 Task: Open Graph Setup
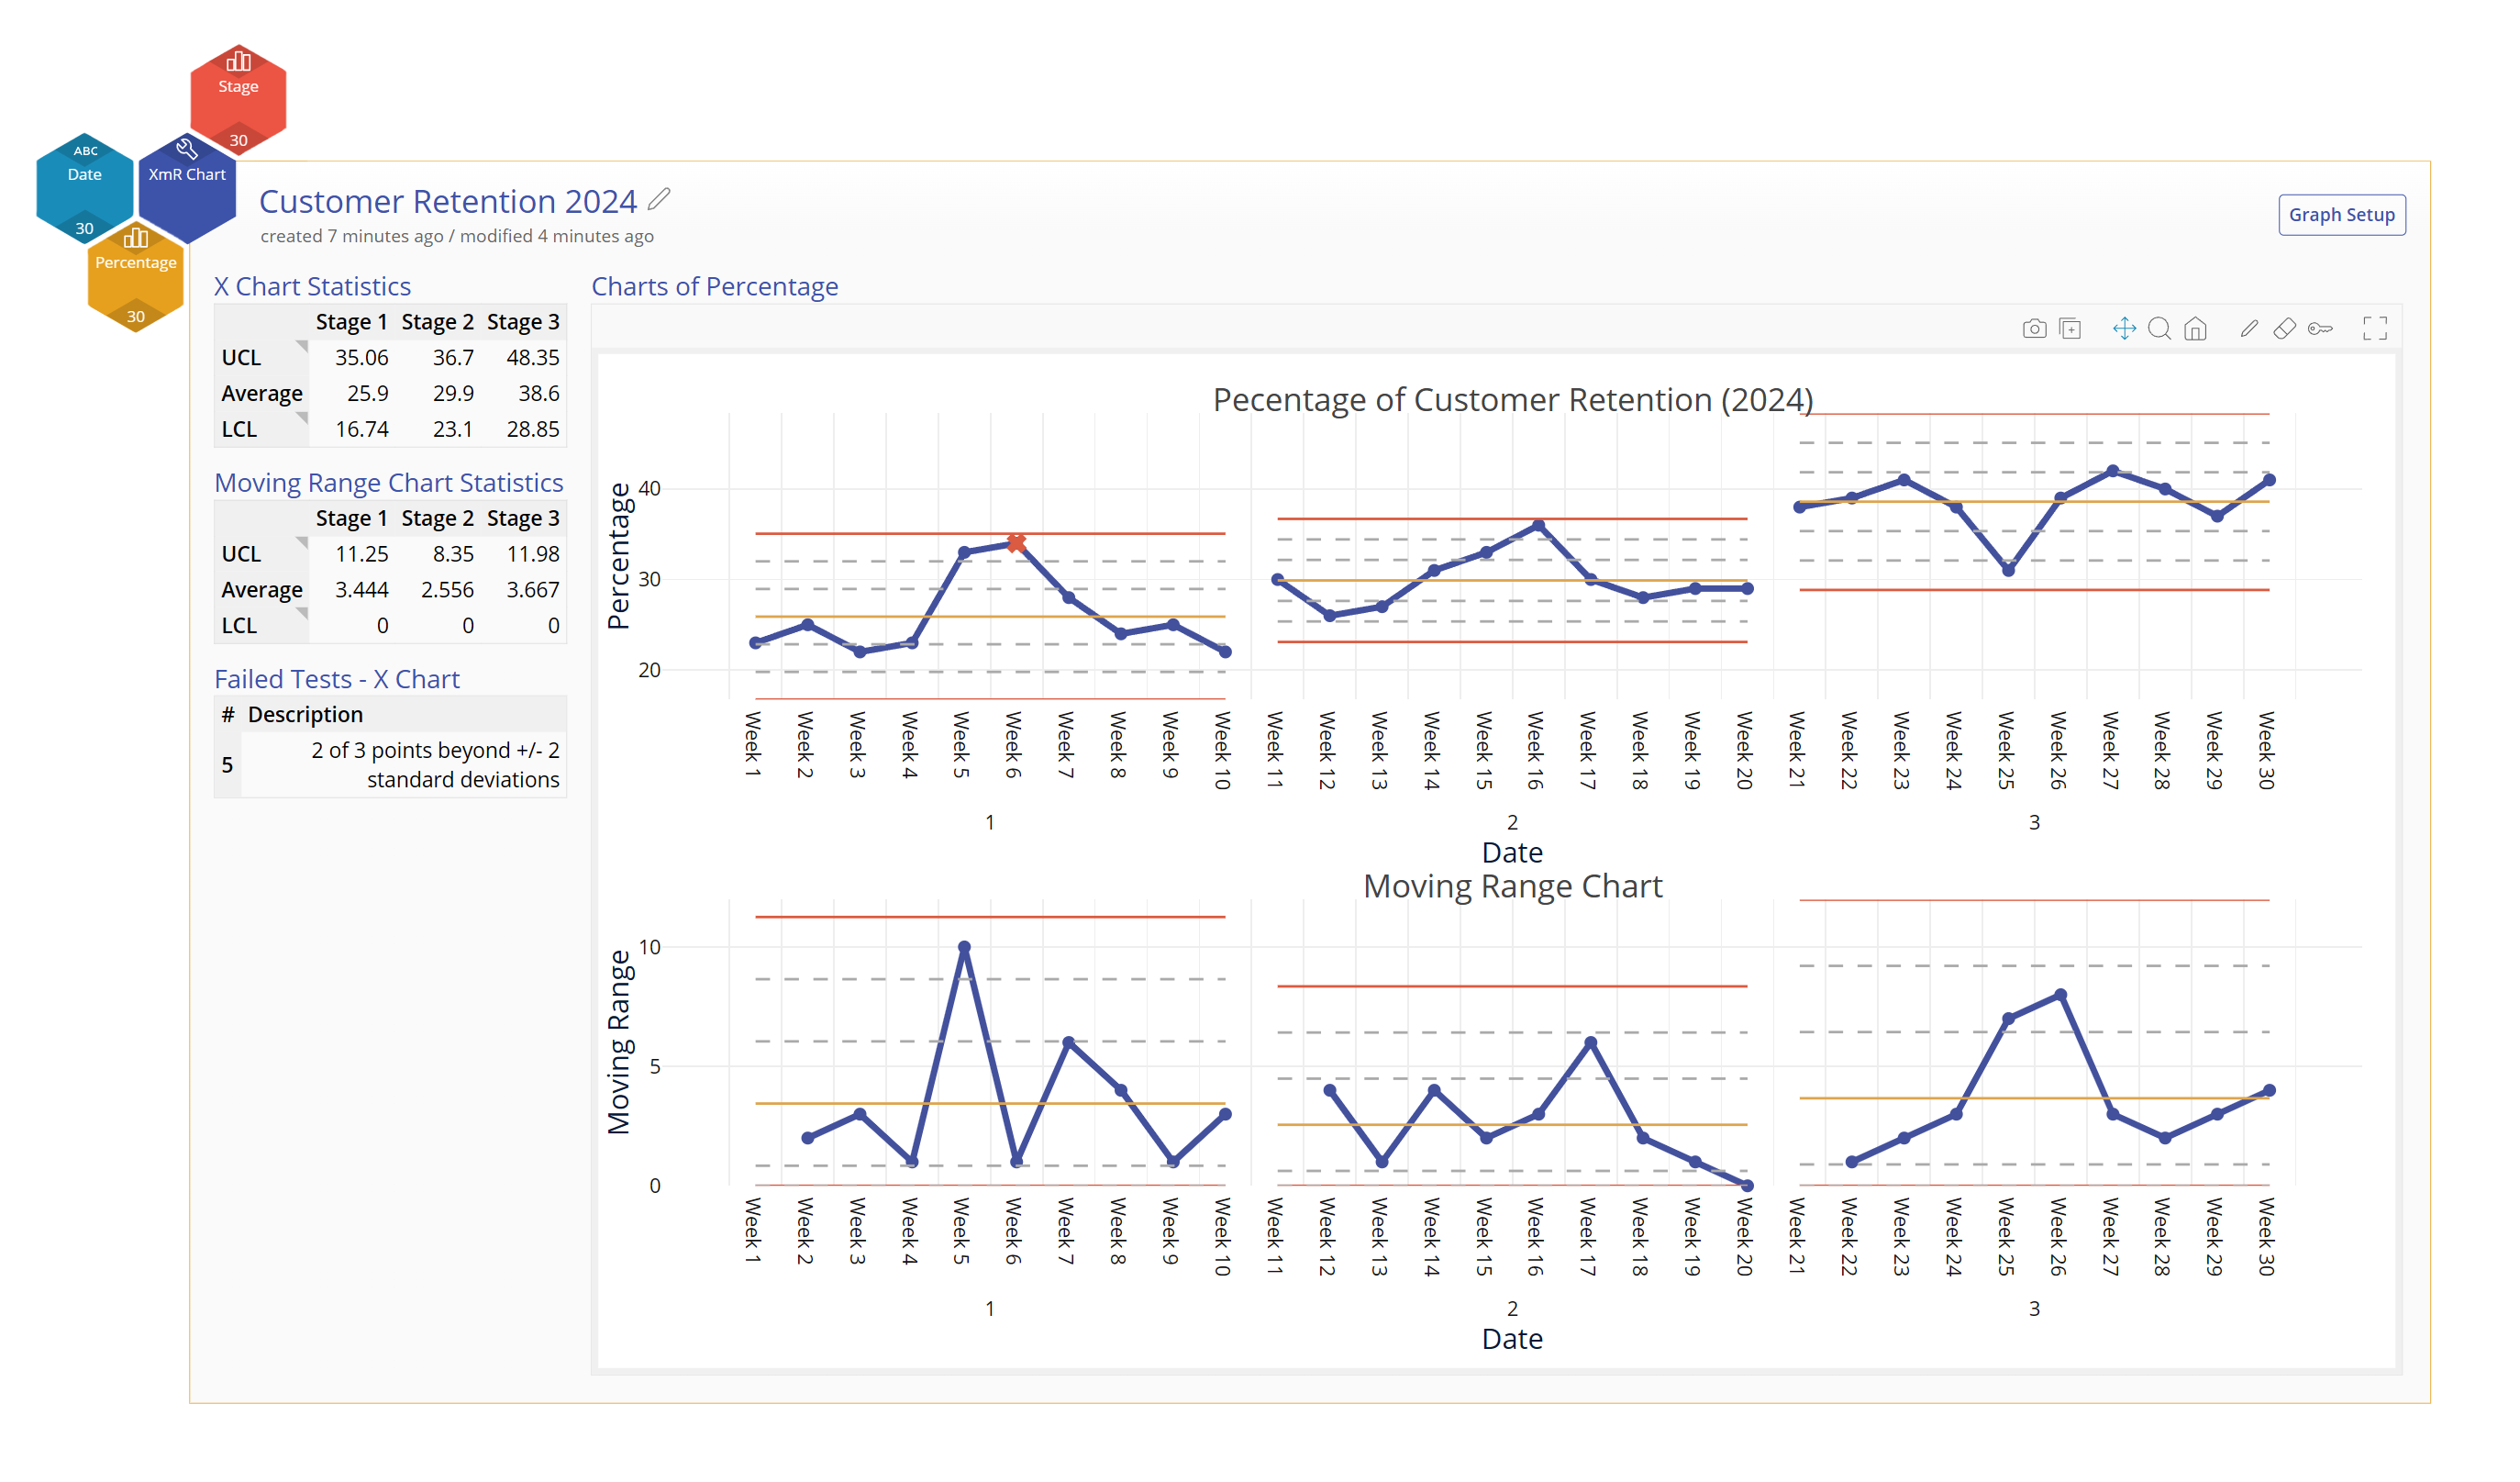pos(2341,215)
